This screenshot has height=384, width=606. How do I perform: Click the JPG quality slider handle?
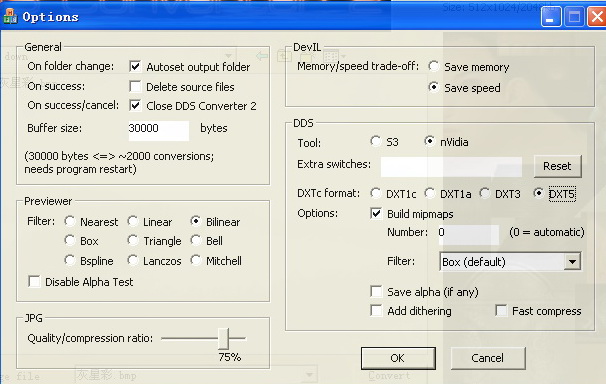tap(223, 338)
